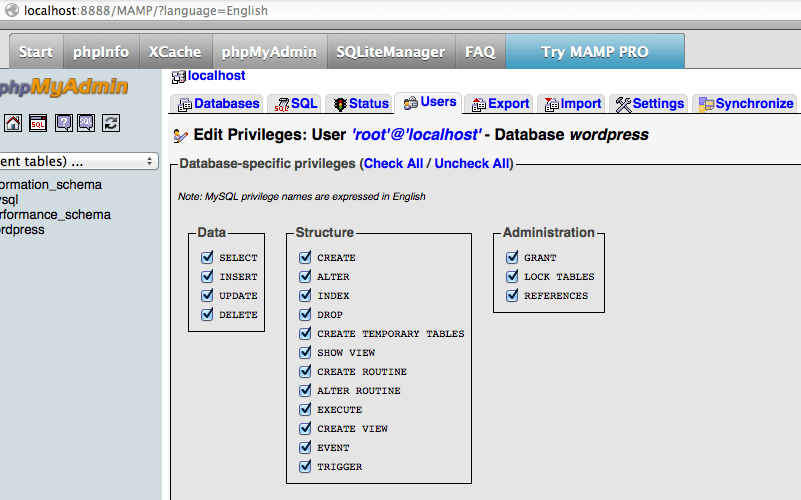The image size is (801, 500).
Task: Click the localhost server link
Action: [216, 76]
